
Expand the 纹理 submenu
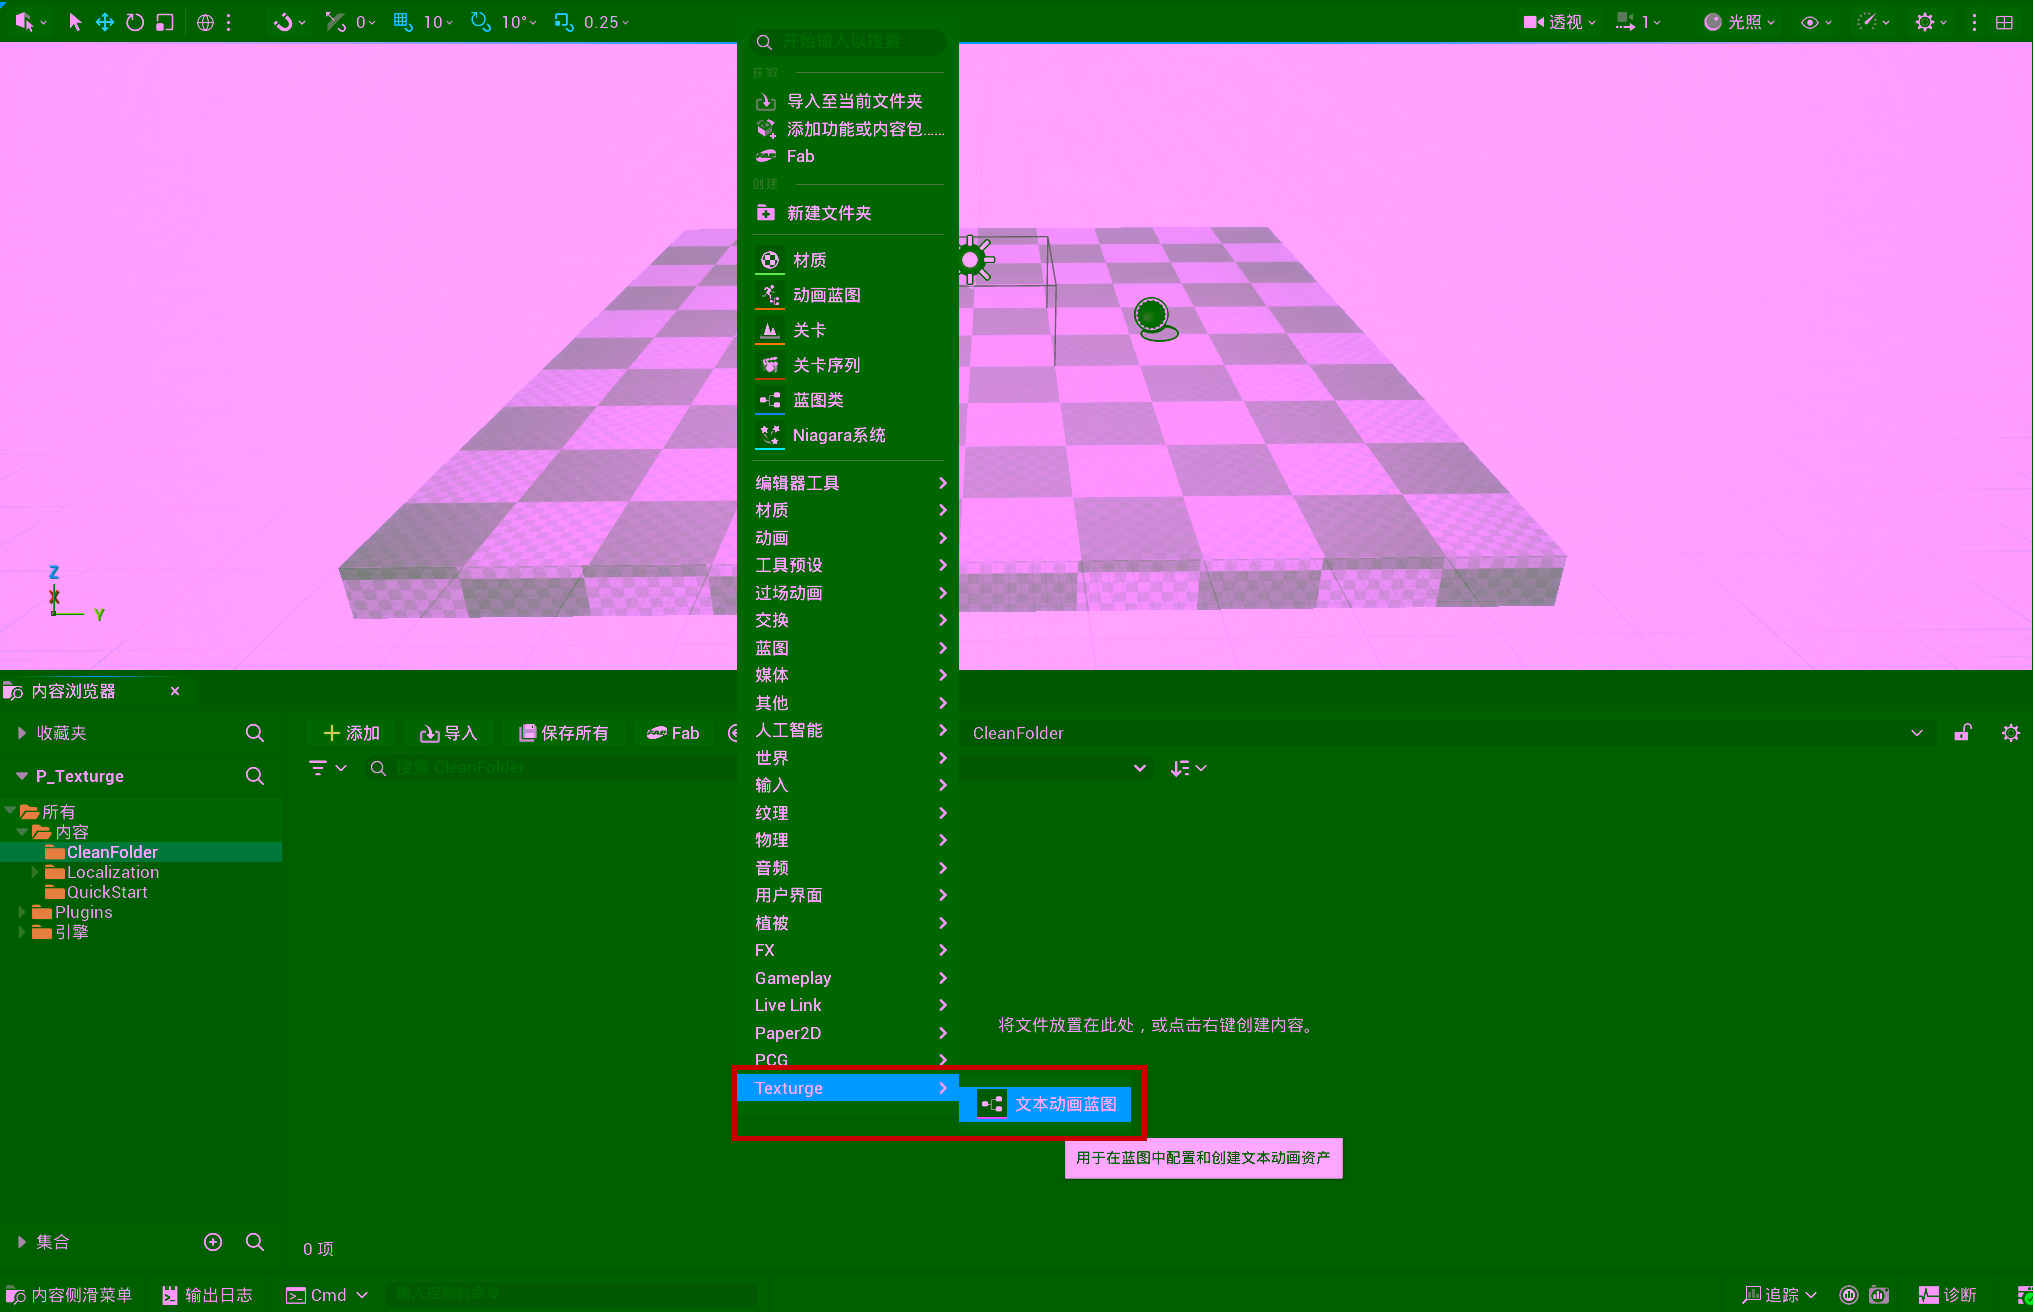(848, 813)
